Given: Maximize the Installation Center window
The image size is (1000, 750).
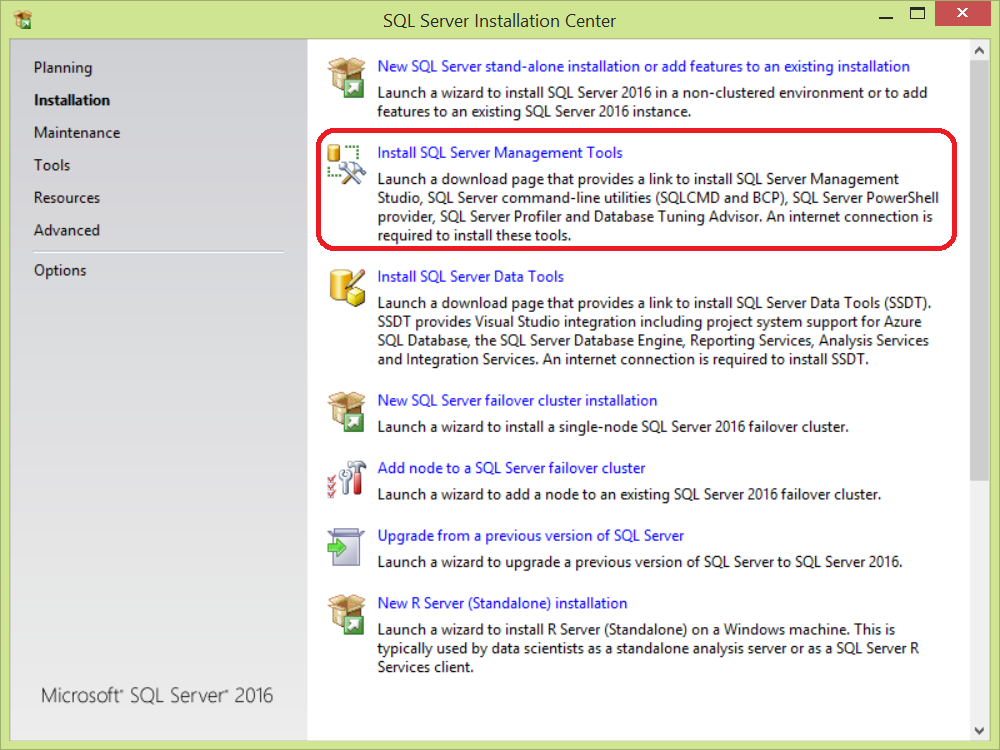Looking at the screenshot, I should coord(917,14).
